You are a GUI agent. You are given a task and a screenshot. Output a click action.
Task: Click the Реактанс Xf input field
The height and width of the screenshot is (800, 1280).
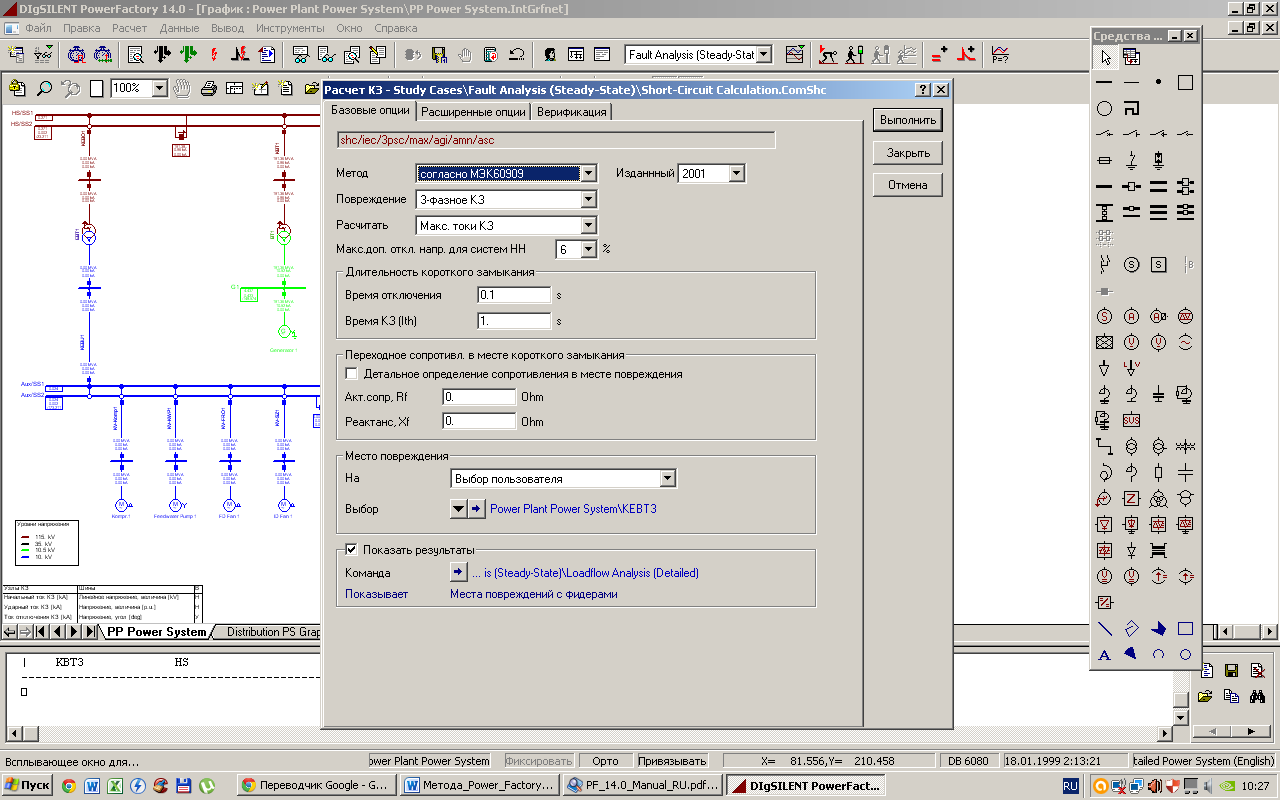click(479, 421)
